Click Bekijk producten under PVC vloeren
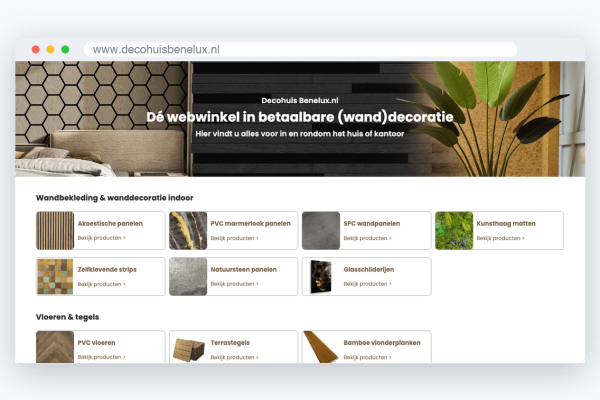 (x=101, y=357)
